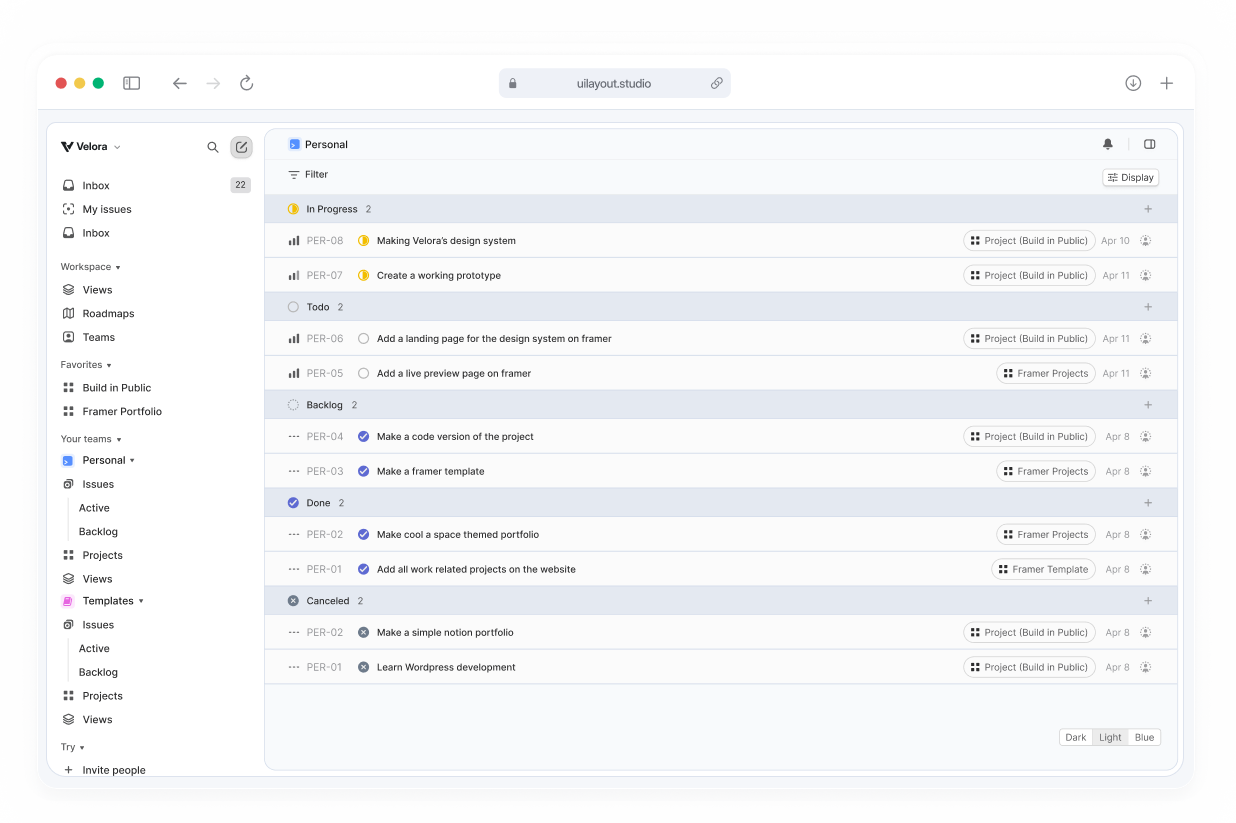Click priority bars icon on PER-05
1236x823 pixels.
click(294, 374)
